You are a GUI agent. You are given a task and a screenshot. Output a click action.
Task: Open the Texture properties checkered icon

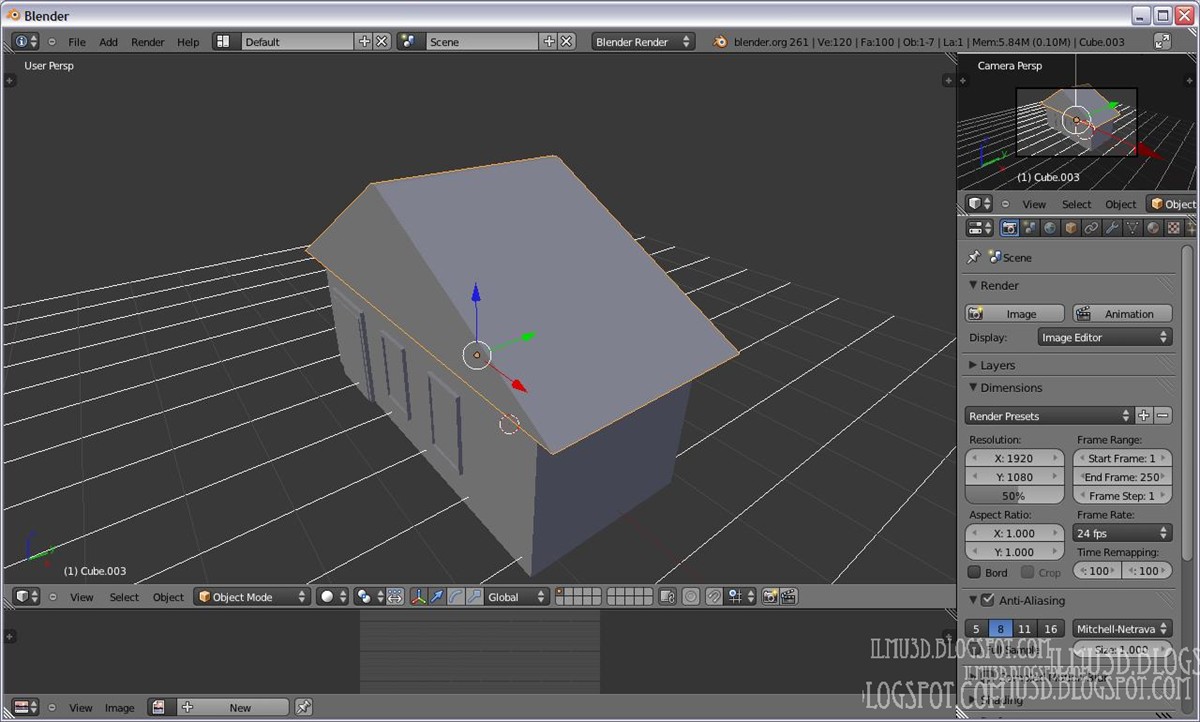tap(1172, 227)
